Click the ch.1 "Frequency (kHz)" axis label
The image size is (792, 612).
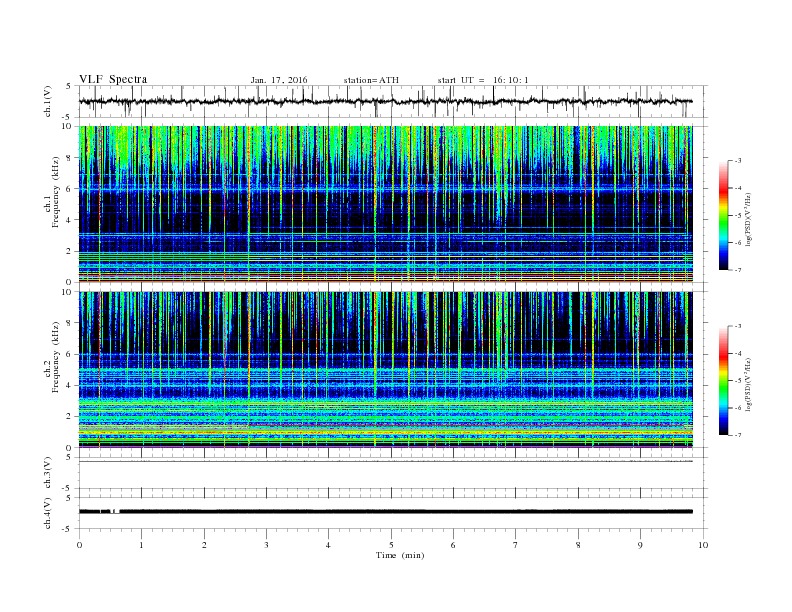55,192
